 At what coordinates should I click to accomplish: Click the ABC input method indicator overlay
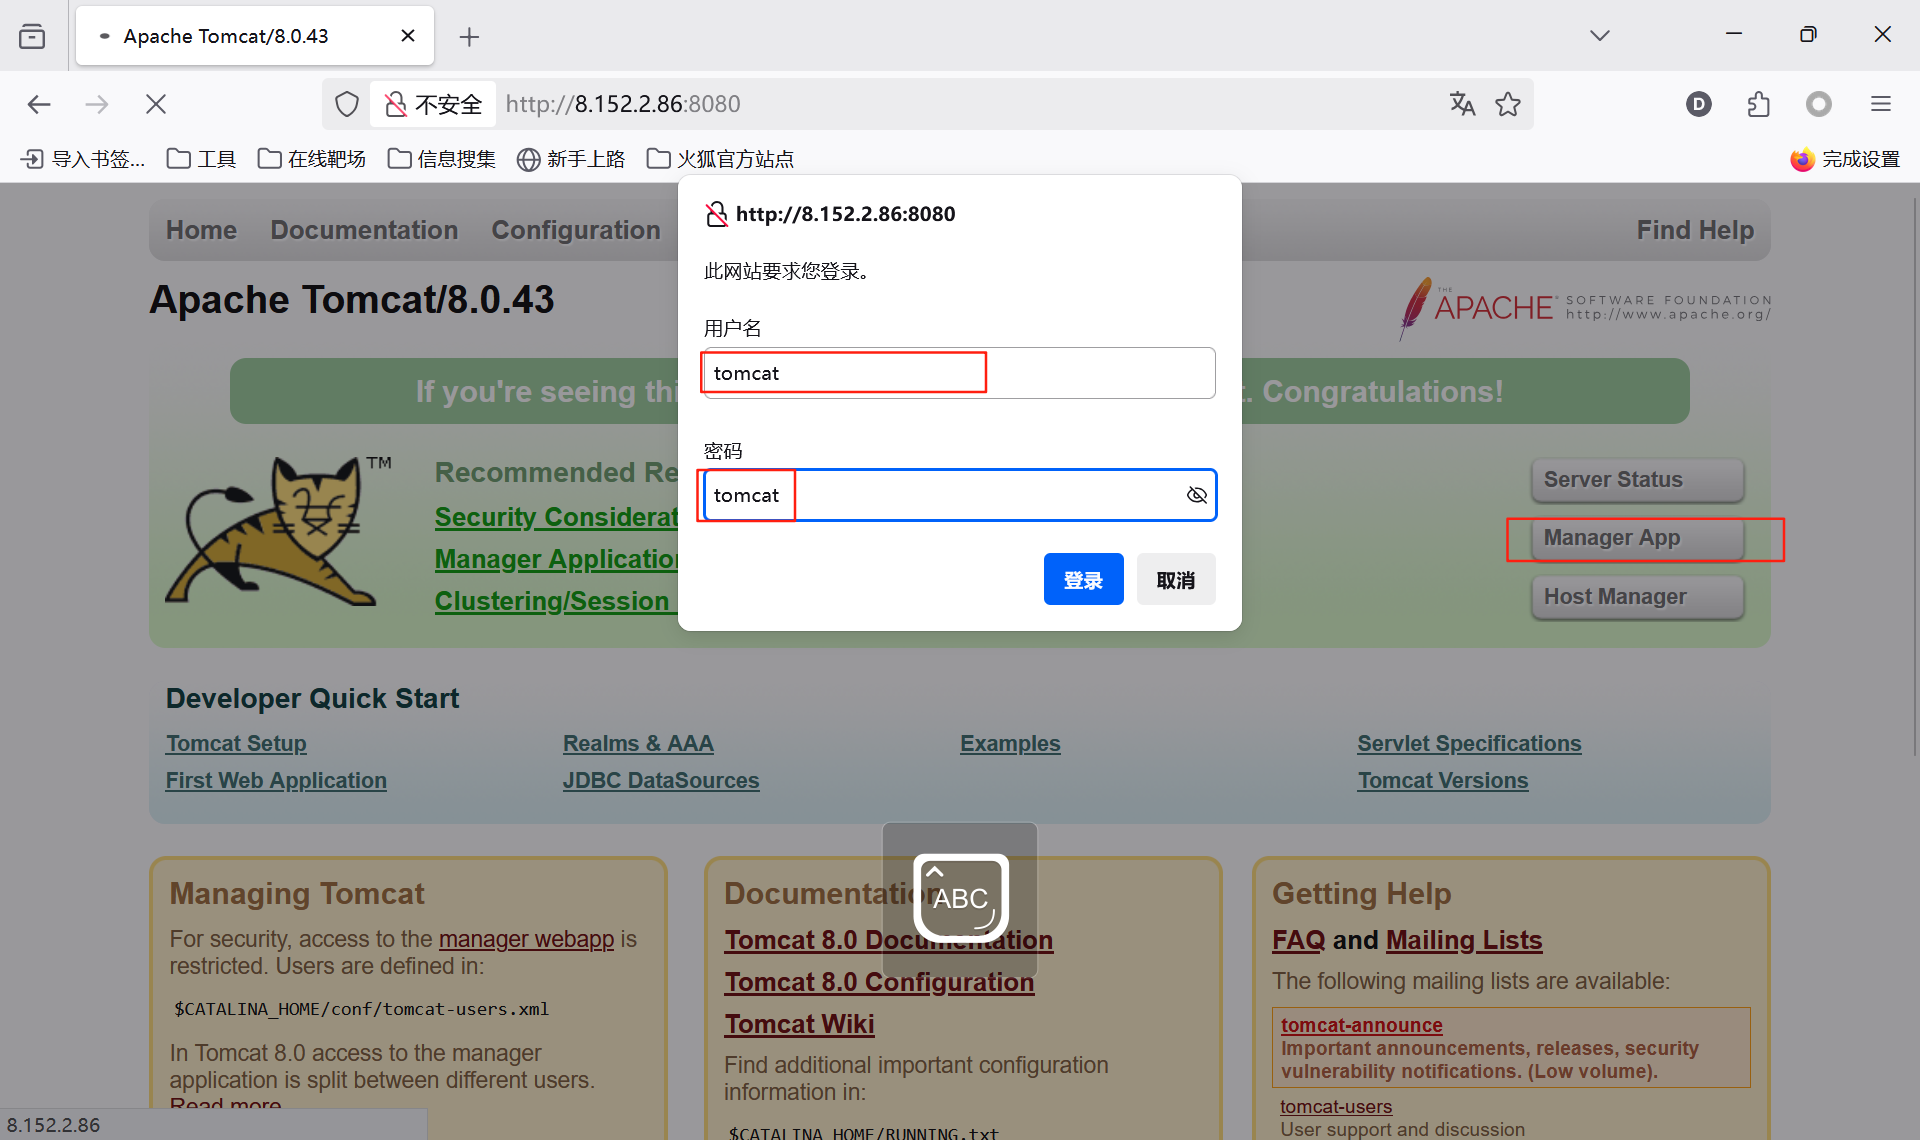tap(960, 899)
